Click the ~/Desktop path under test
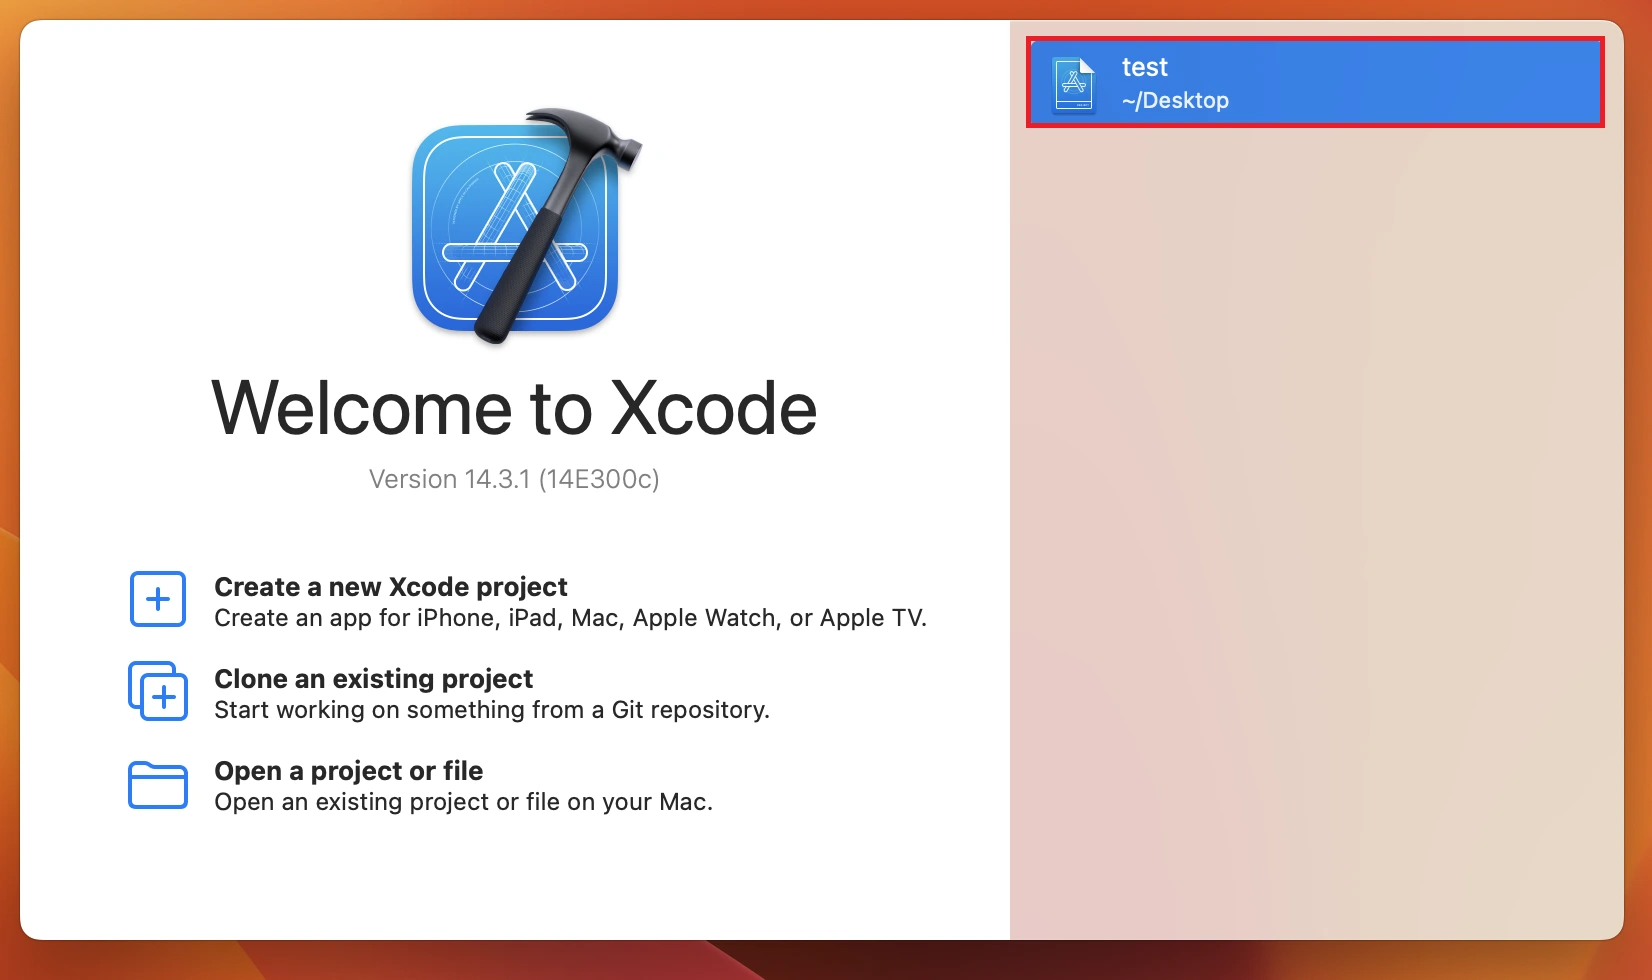 coord(1176,99)
